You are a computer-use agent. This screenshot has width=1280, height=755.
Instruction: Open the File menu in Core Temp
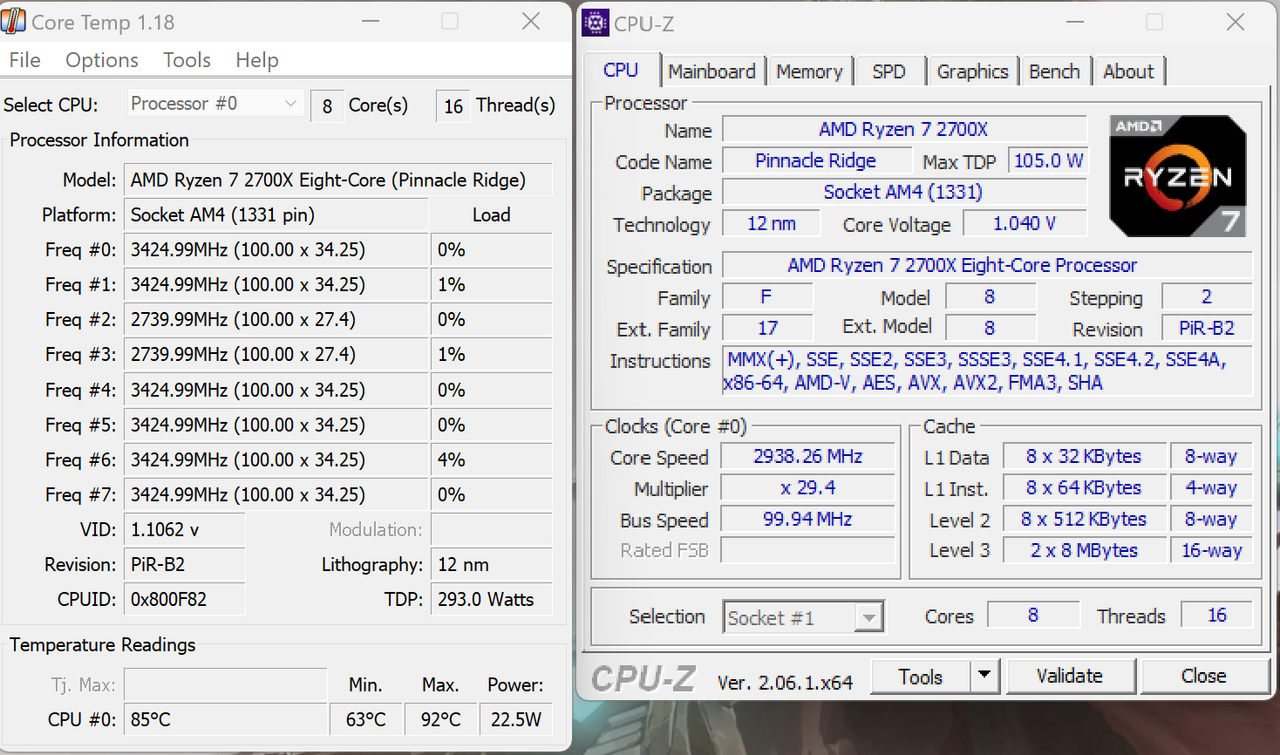pyautogui.click(x=23, y=60)
